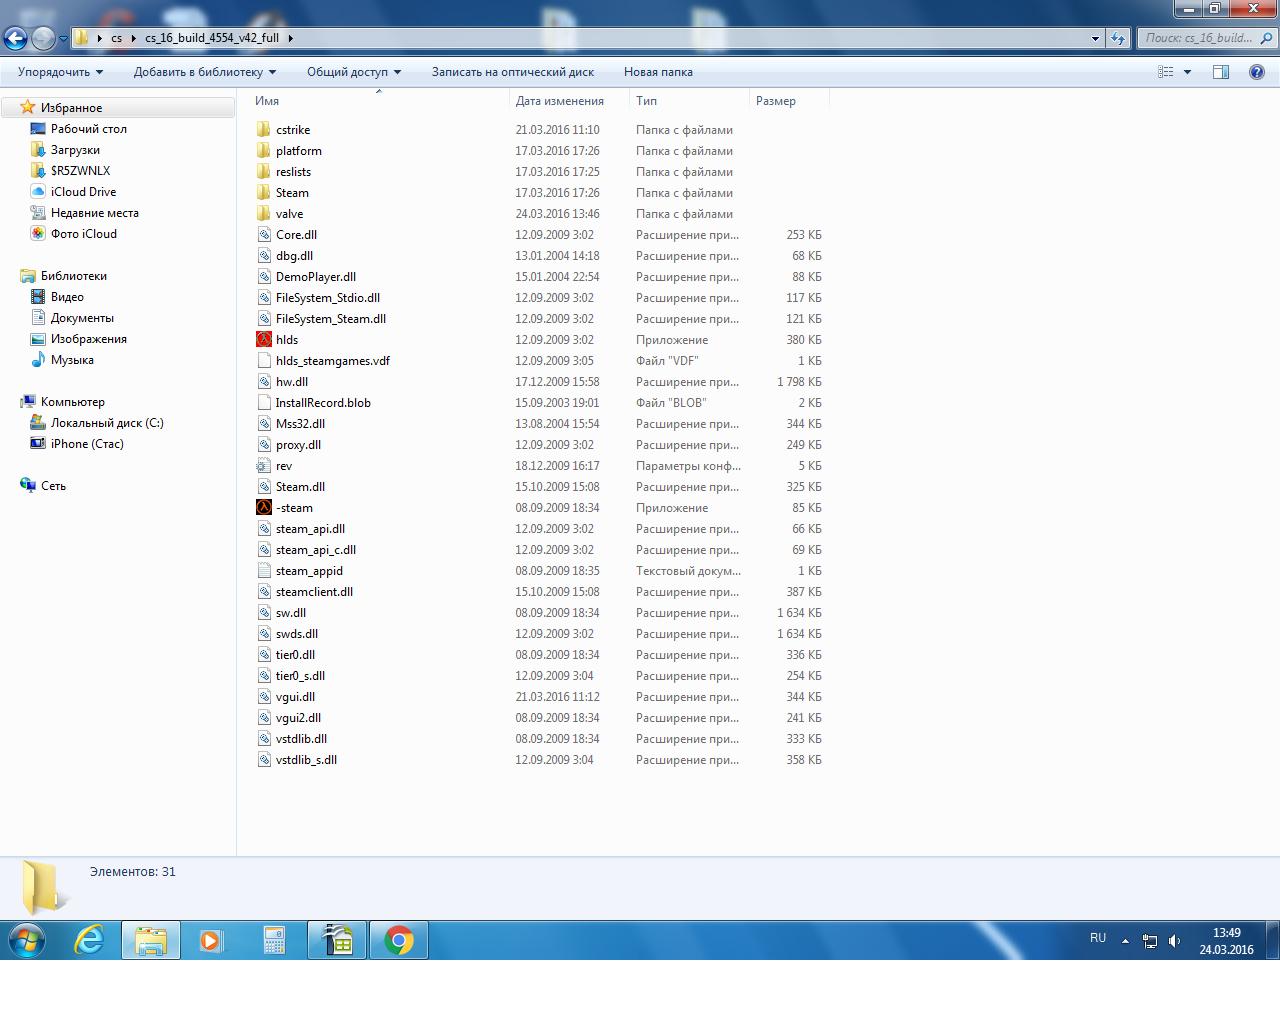This screenshot has width=1280, height=1036.
Task: Open the Общий доступ menu
Action: (354, 72)
